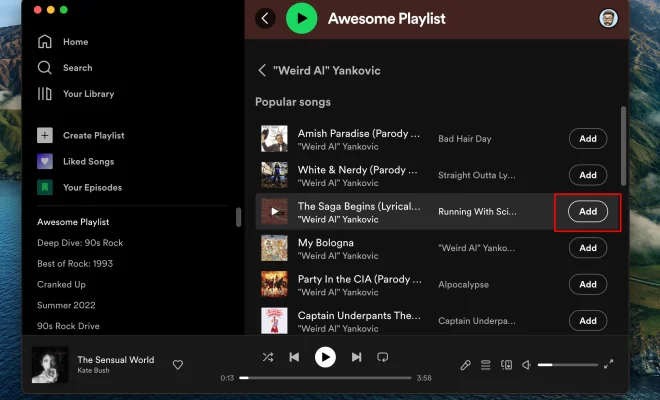The image size is (660, 400).
Task: Click Captain Underpants album thumbnail
Action: [x=274, y=321]
